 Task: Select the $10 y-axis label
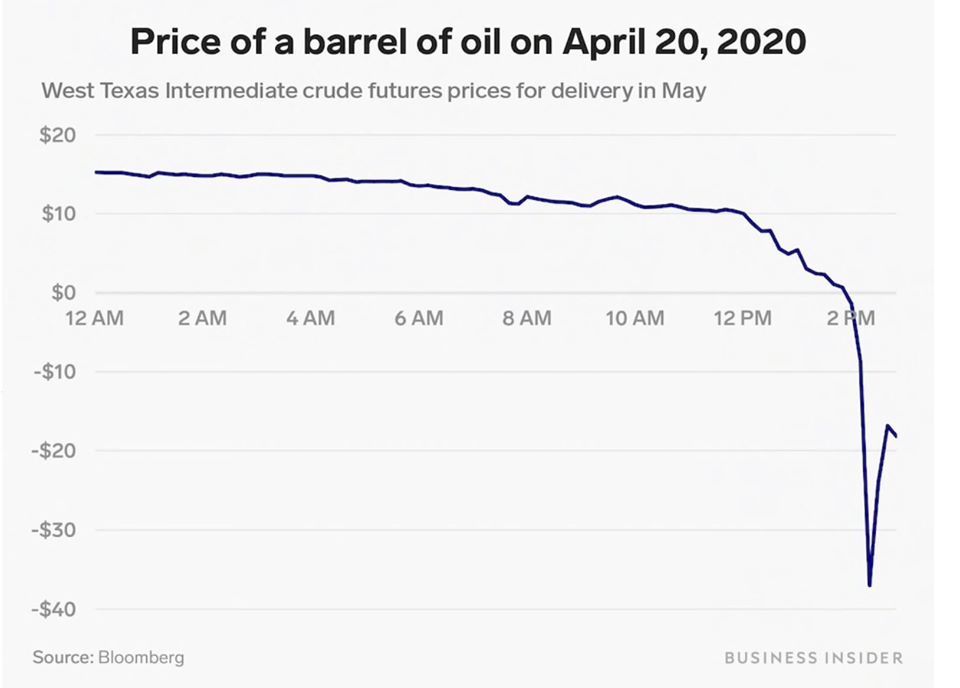59,214
